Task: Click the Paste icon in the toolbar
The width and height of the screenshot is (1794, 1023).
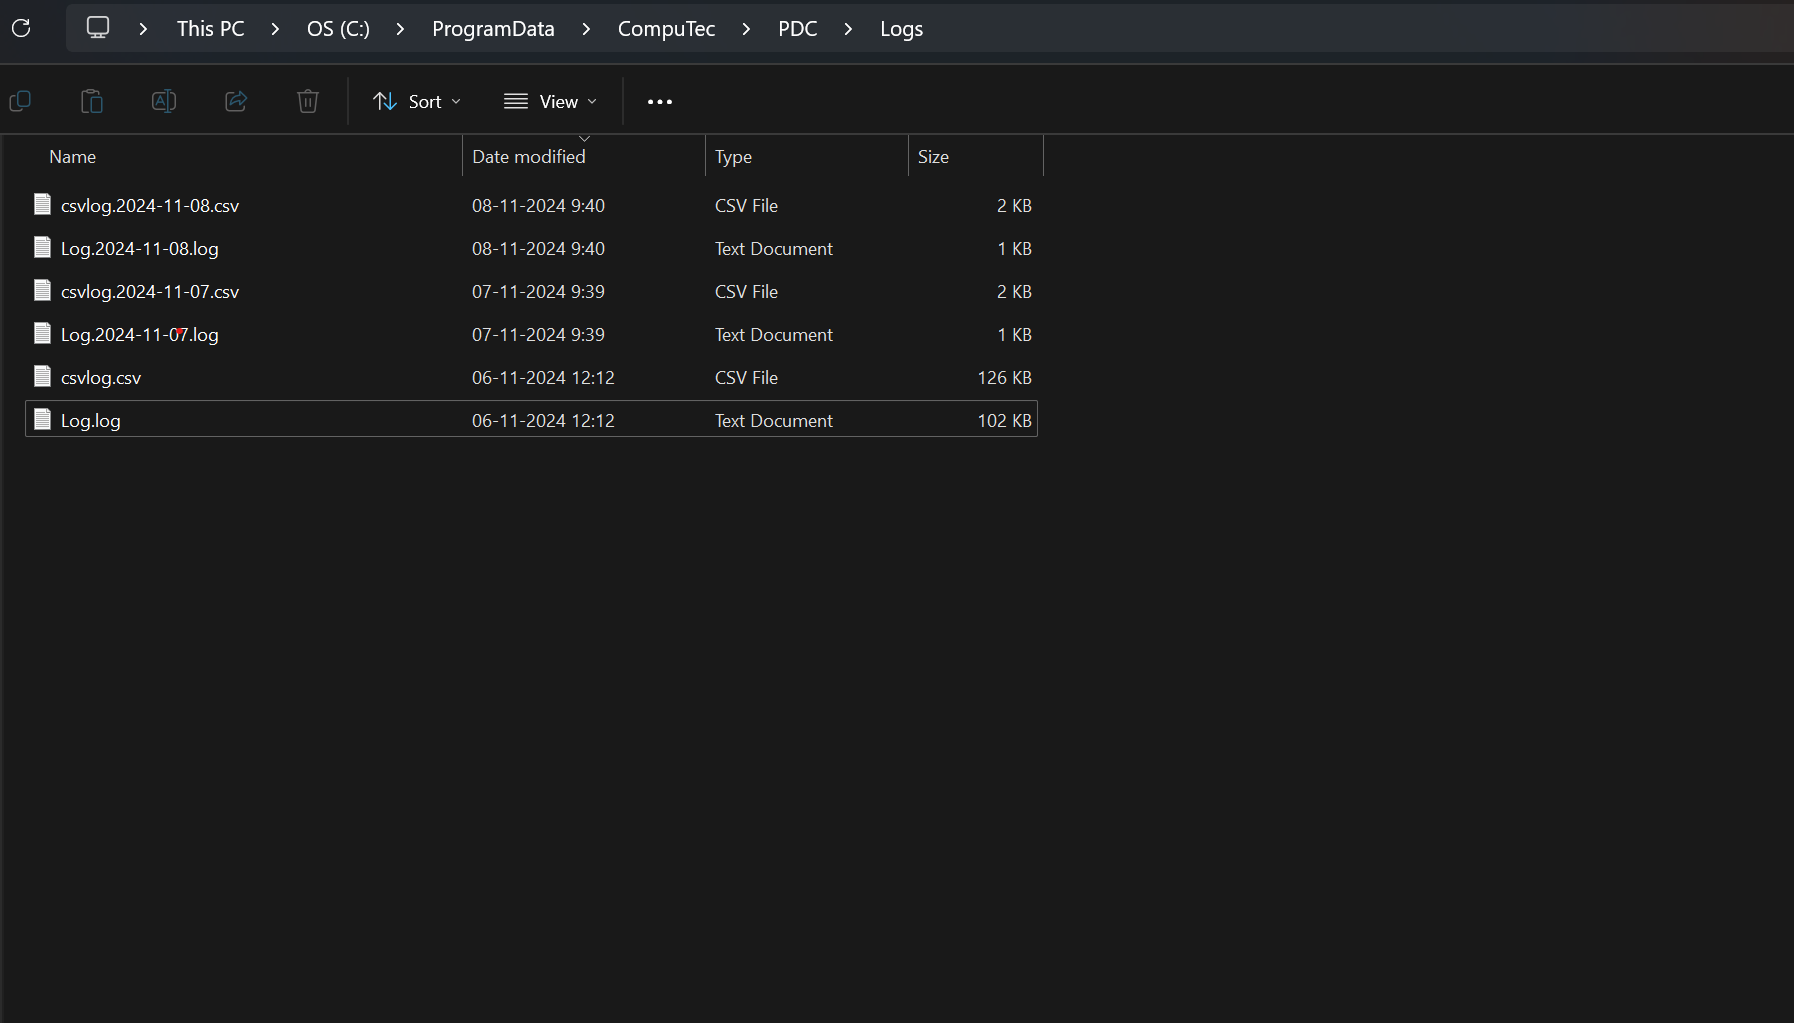Action: tap(91, 101)
